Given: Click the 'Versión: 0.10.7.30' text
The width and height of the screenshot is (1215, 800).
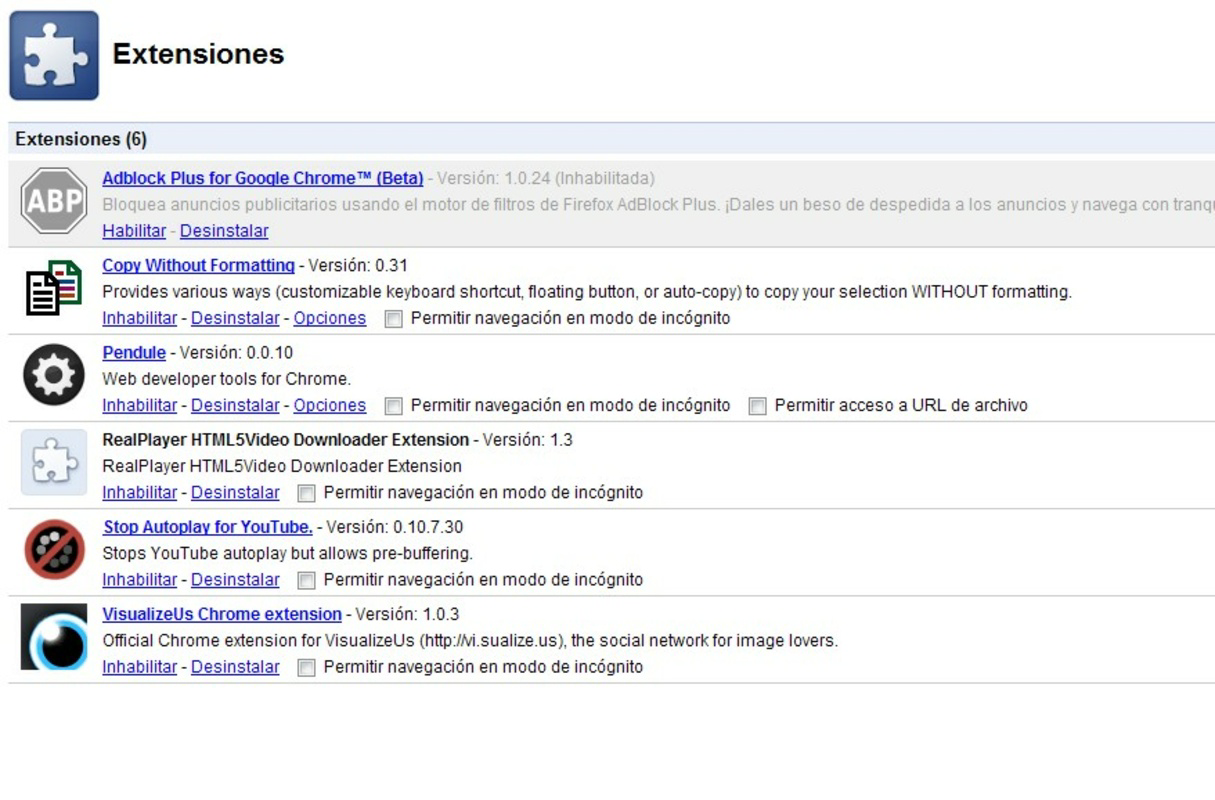Looking at the screenshot, I should click(x=395, y=527).
